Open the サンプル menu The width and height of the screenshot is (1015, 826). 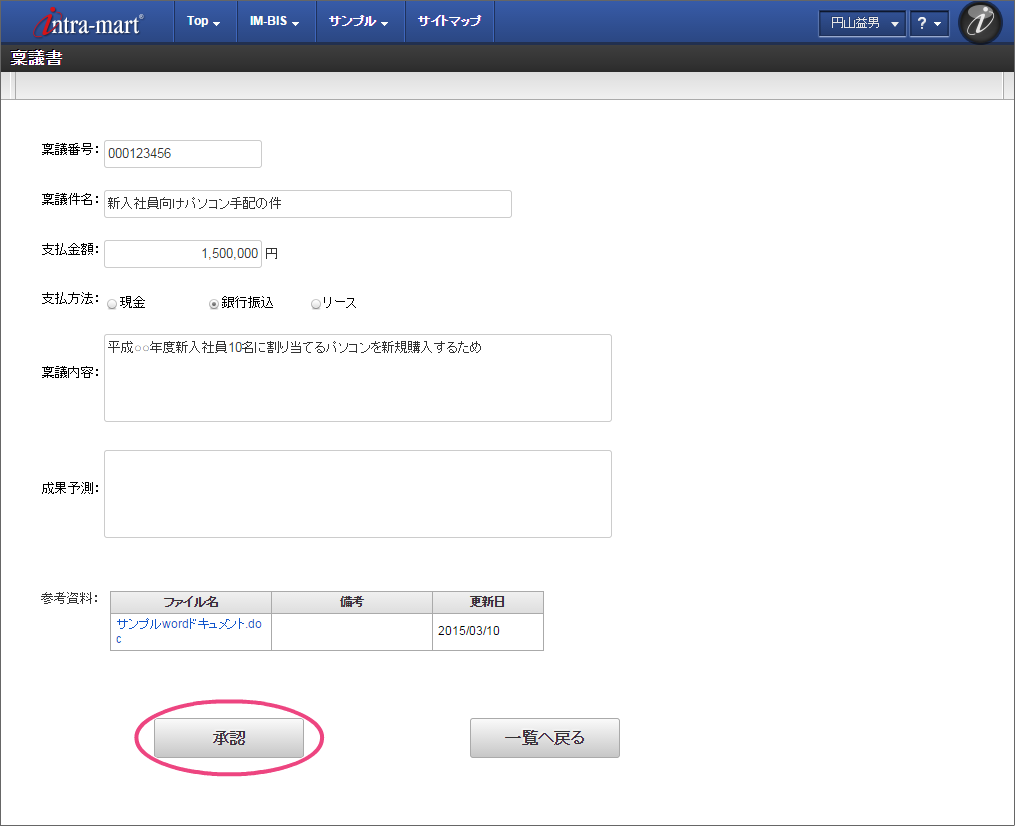click(359, 22)
